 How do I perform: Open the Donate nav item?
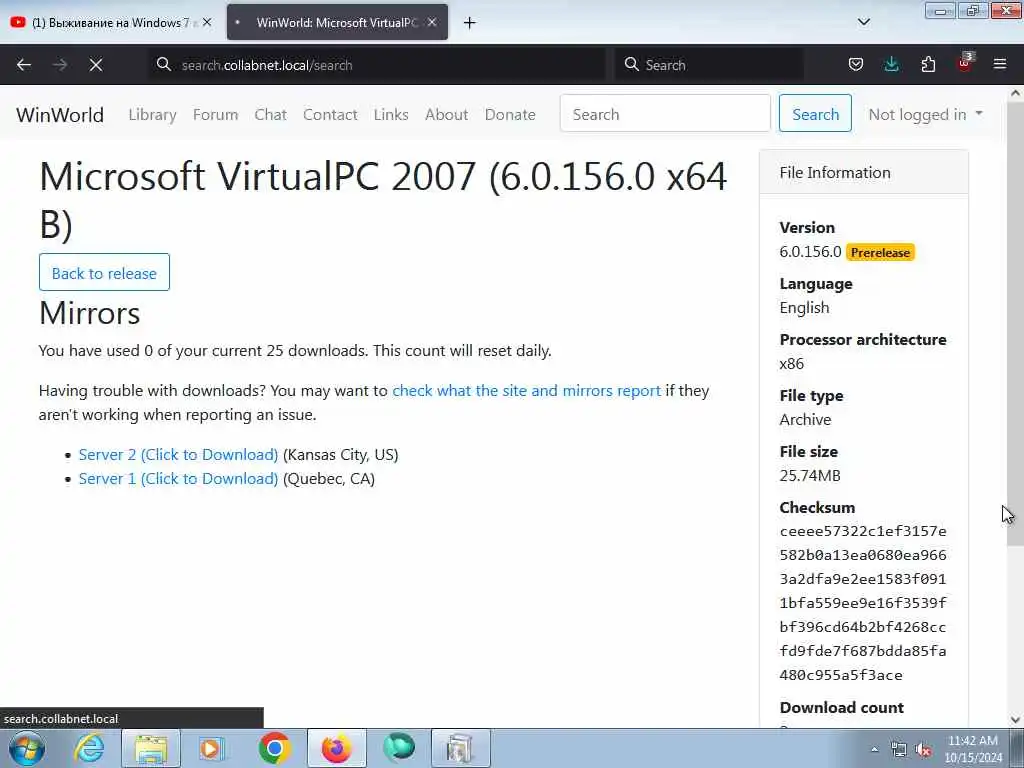coord(510,114)
